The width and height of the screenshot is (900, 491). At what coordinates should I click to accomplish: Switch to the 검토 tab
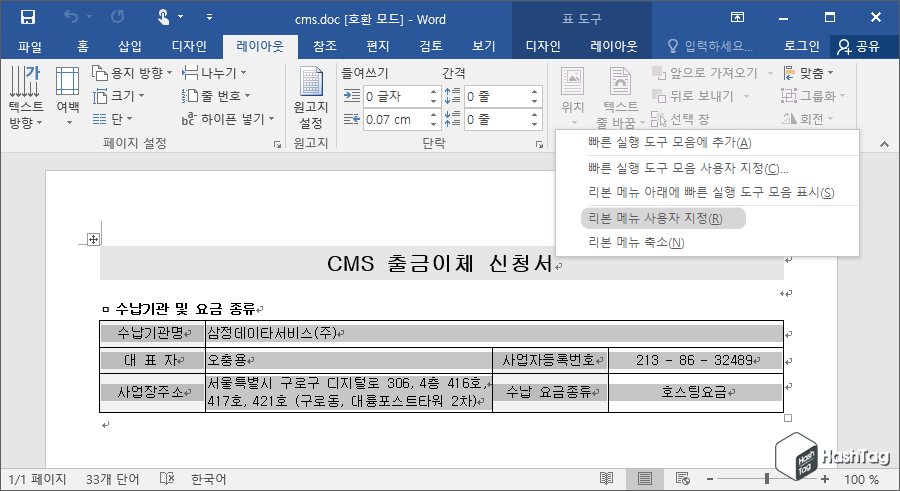(430, 46)
